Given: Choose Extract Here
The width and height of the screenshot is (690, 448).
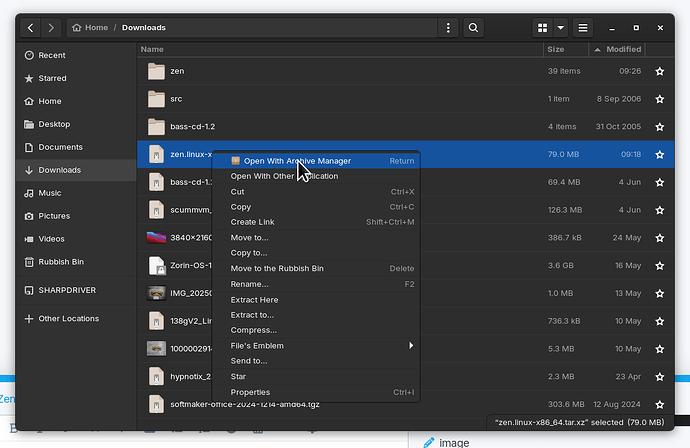Looking at the screenshot, I should 316,300.
